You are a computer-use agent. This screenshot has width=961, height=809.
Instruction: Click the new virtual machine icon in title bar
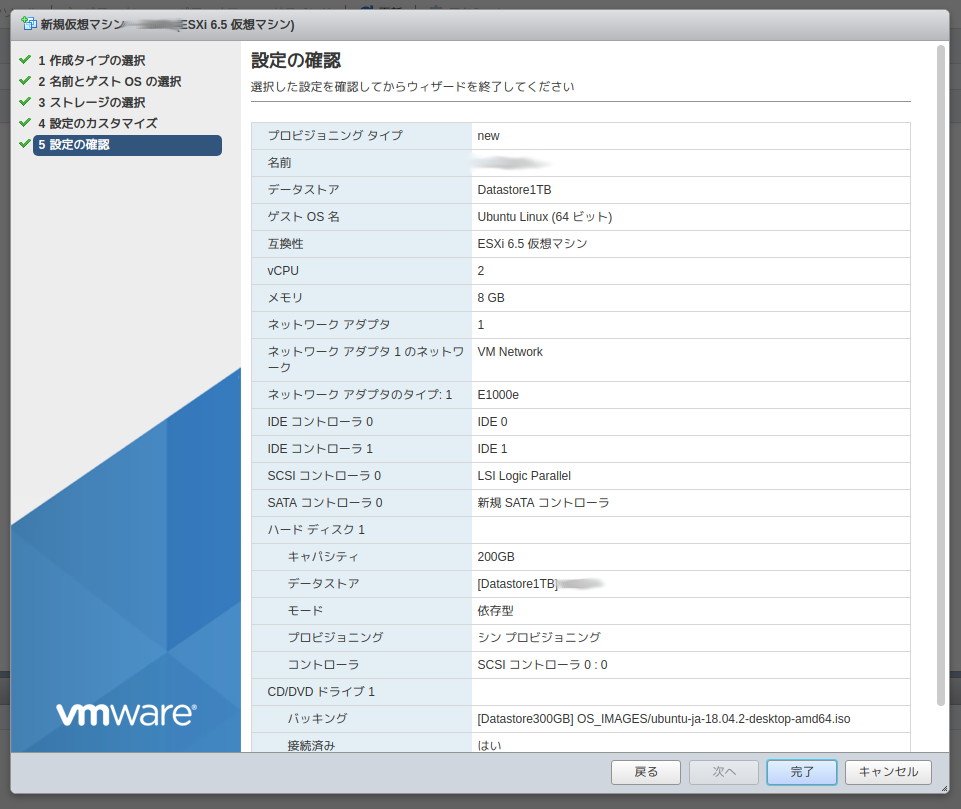[29, 24]
